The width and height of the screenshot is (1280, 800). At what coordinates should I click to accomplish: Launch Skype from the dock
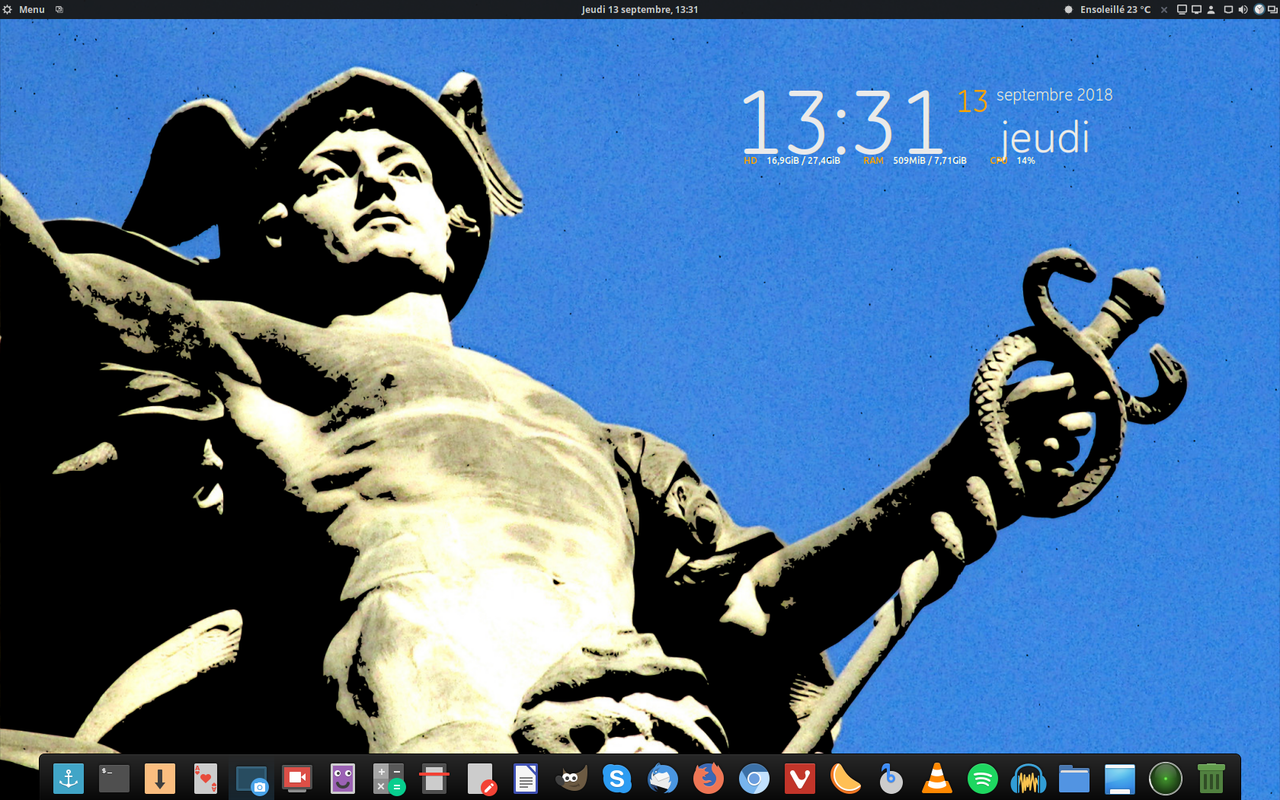point(617,778)
